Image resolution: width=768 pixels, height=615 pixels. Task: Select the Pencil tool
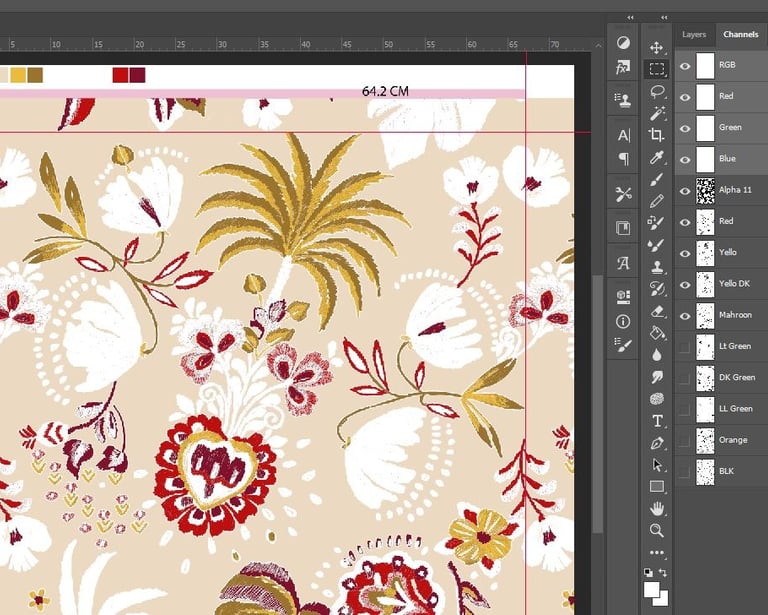coord(656,201)
